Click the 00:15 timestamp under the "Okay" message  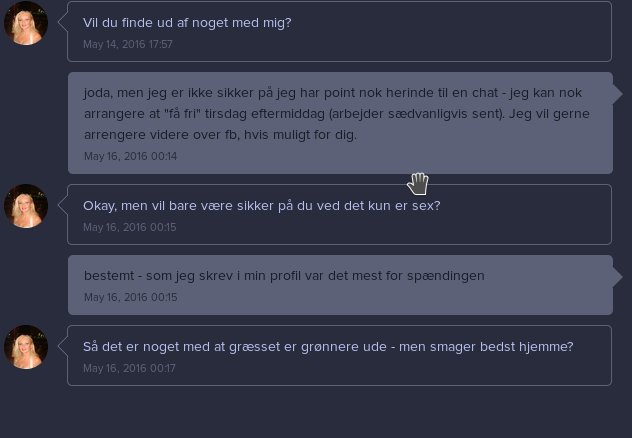coord(130,227)
